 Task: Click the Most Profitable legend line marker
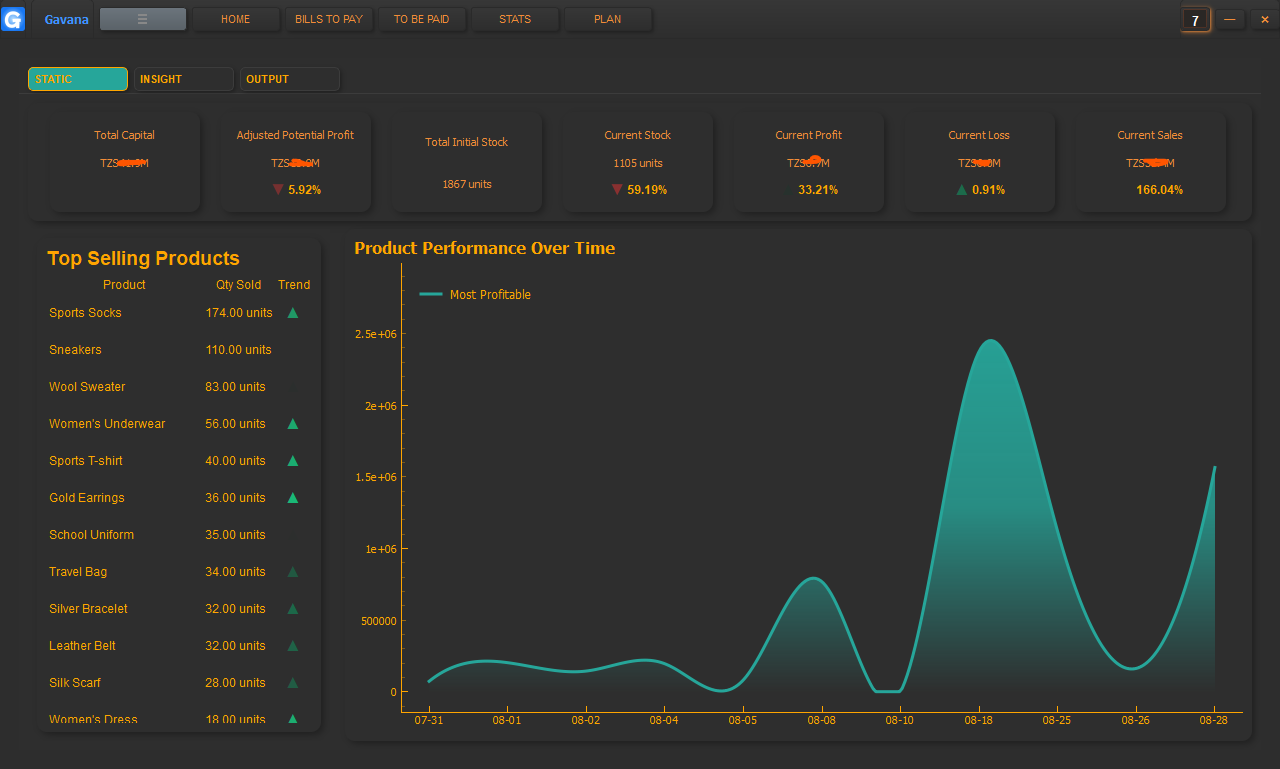tap(431, 294)
